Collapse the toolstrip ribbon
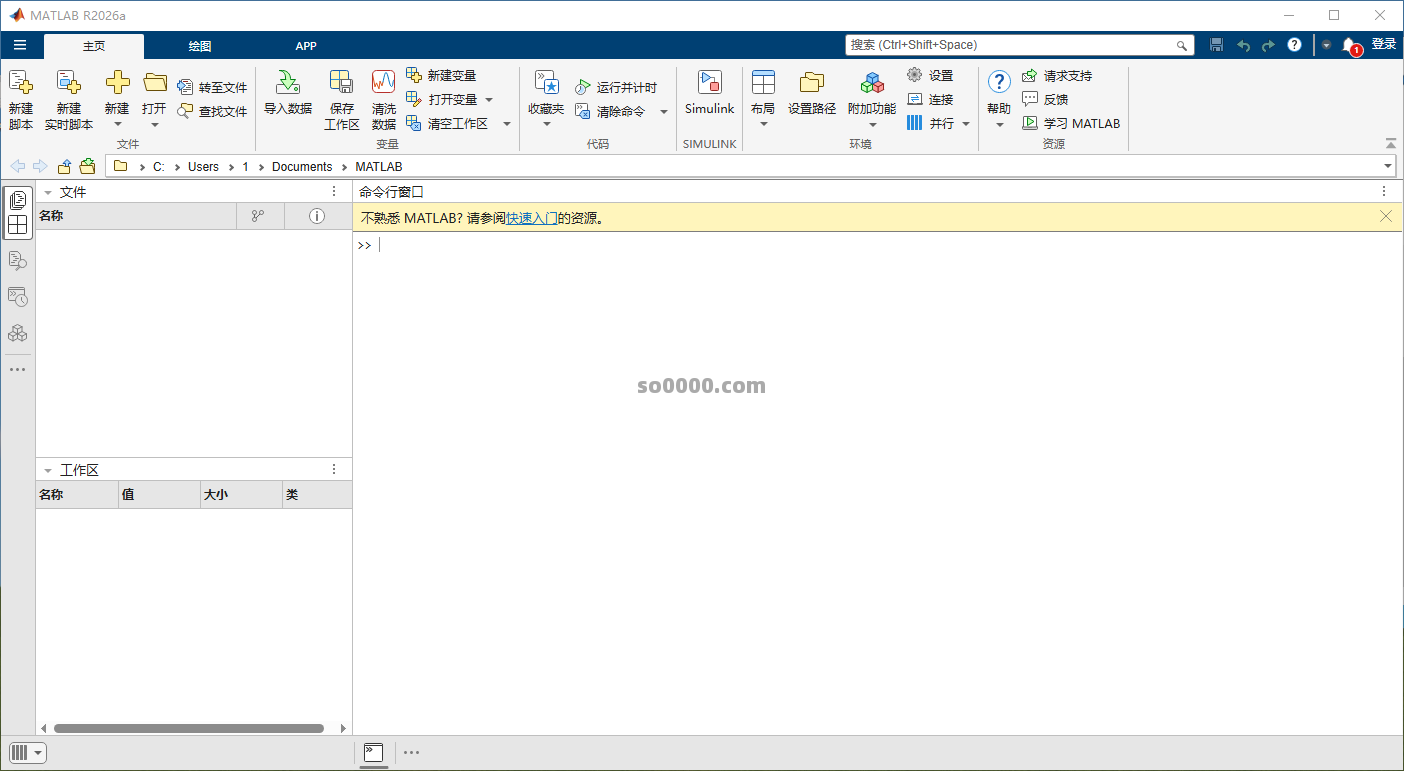 coord(1390,144)
